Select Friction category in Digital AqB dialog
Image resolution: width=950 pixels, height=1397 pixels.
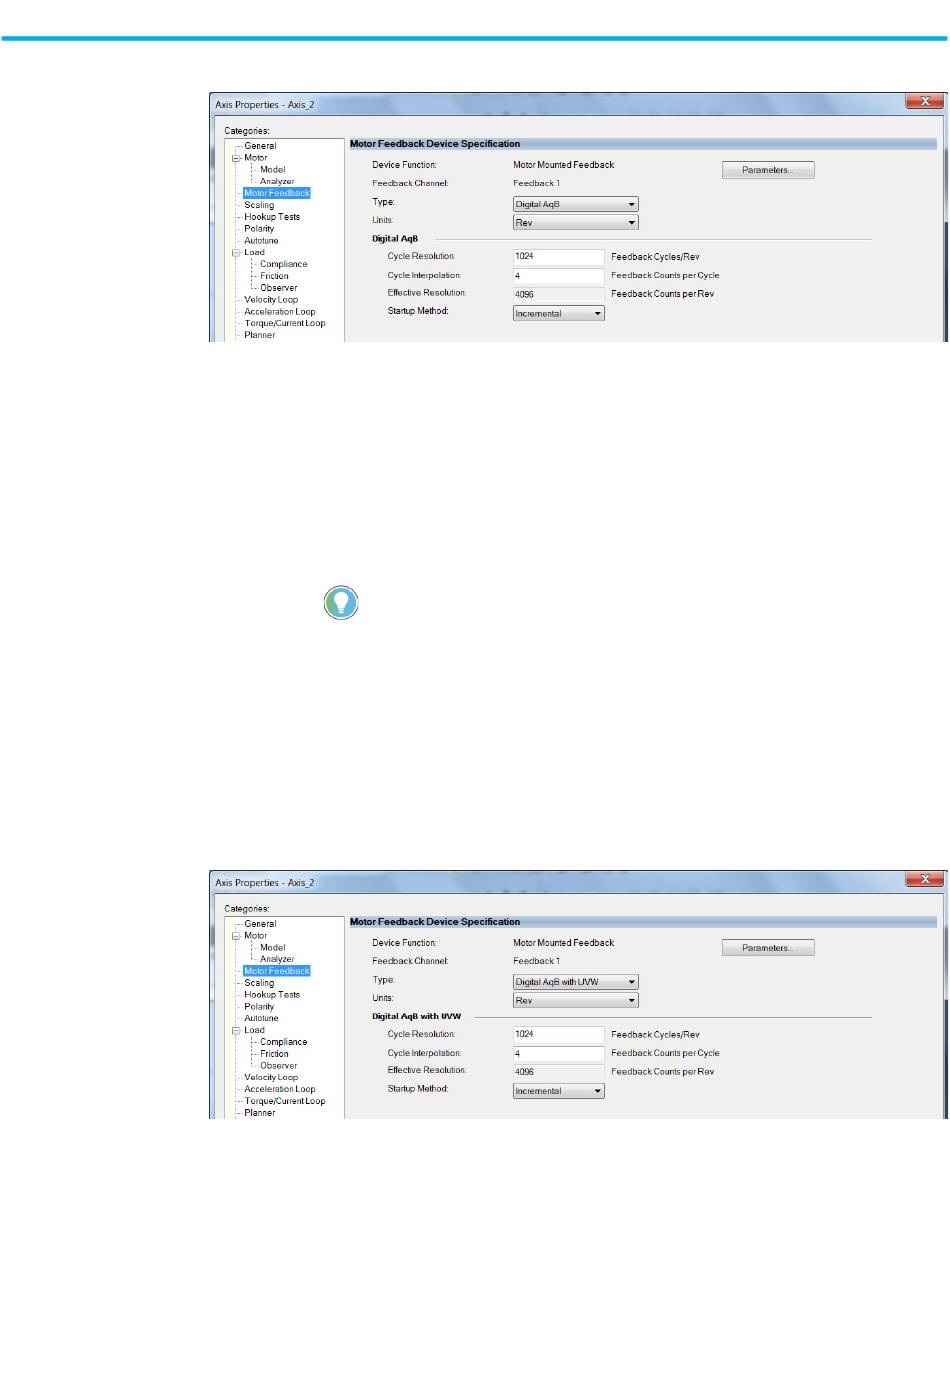[x=274, y=276]
